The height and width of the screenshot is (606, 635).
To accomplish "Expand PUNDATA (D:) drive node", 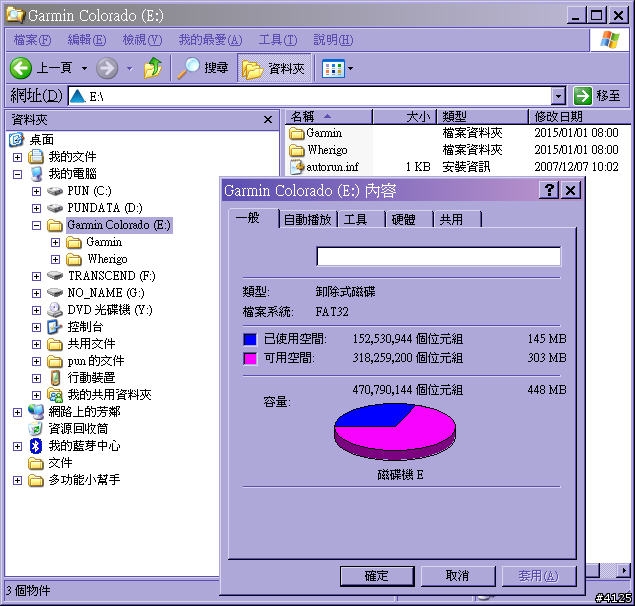I will pyautogui.click(x=36, y=208).
